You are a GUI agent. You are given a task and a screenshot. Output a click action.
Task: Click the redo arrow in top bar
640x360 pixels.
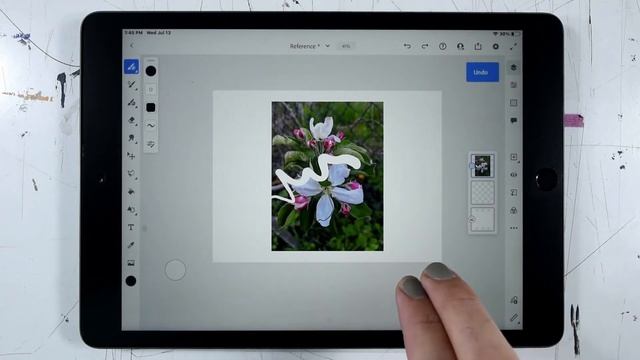tap(424, 46)
